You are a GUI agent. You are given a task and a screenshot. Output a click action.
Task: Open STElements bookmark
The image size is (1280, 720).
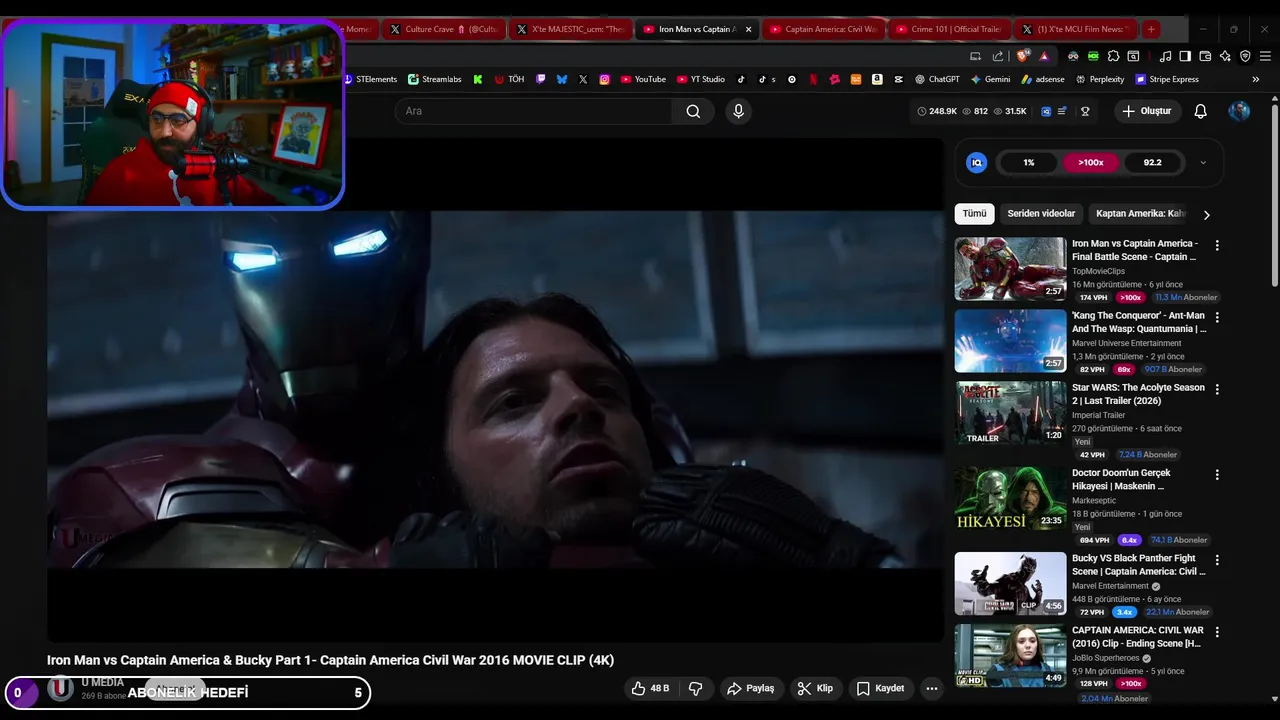370,79
